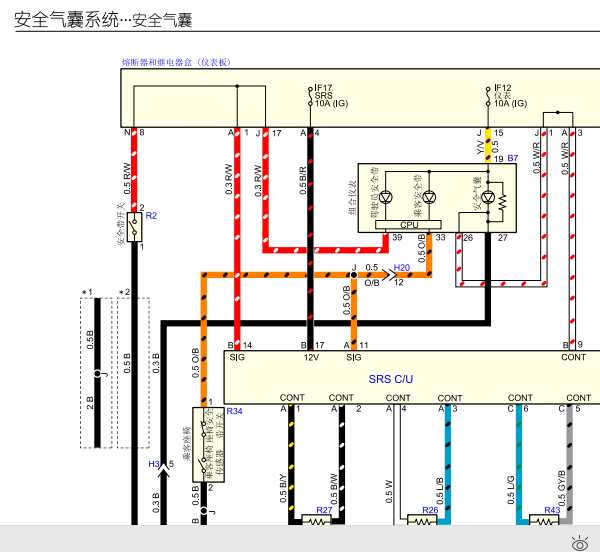Click the resistor symbol under R27
The height and width of the screenshot is (552, 600).
click(317, 521)
